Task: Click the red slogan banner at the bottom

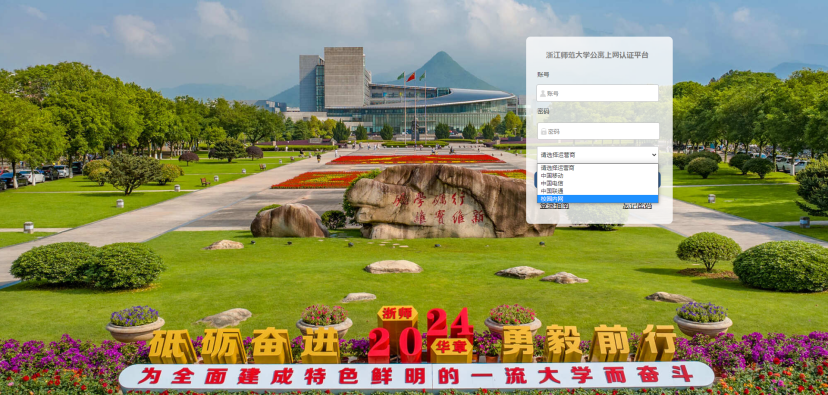Action: (x=416, y=375)
